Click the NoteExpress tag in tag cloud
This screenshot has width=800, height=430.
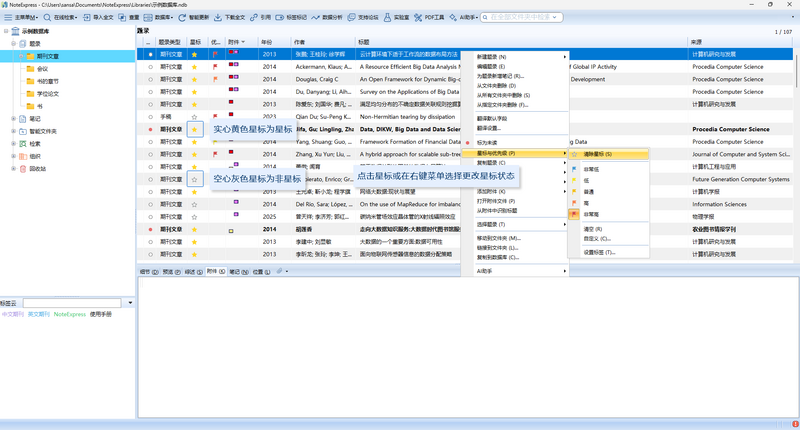coord(70,314)
